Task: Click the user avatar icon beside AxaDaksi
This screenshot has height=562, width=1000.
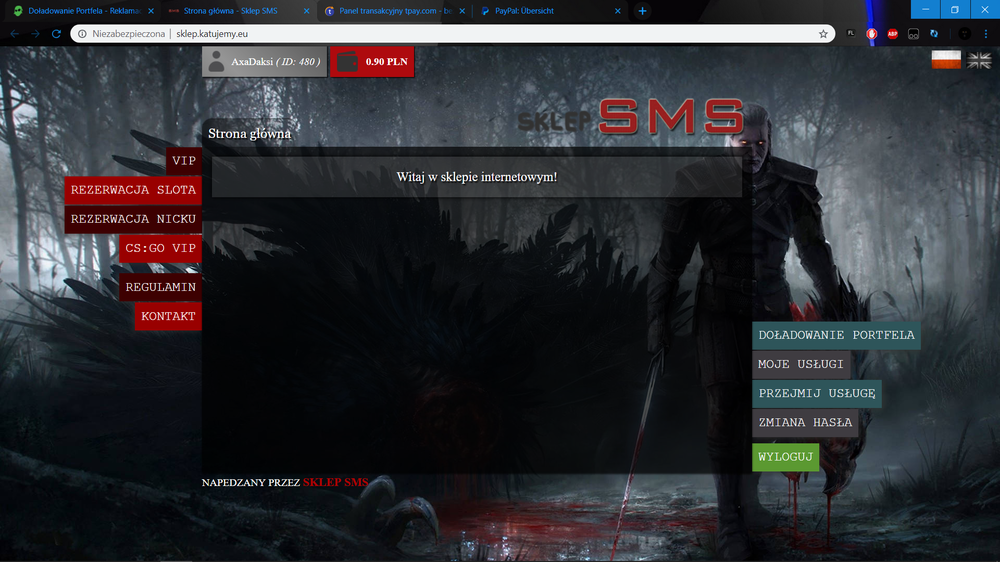Action: point(216,62)
